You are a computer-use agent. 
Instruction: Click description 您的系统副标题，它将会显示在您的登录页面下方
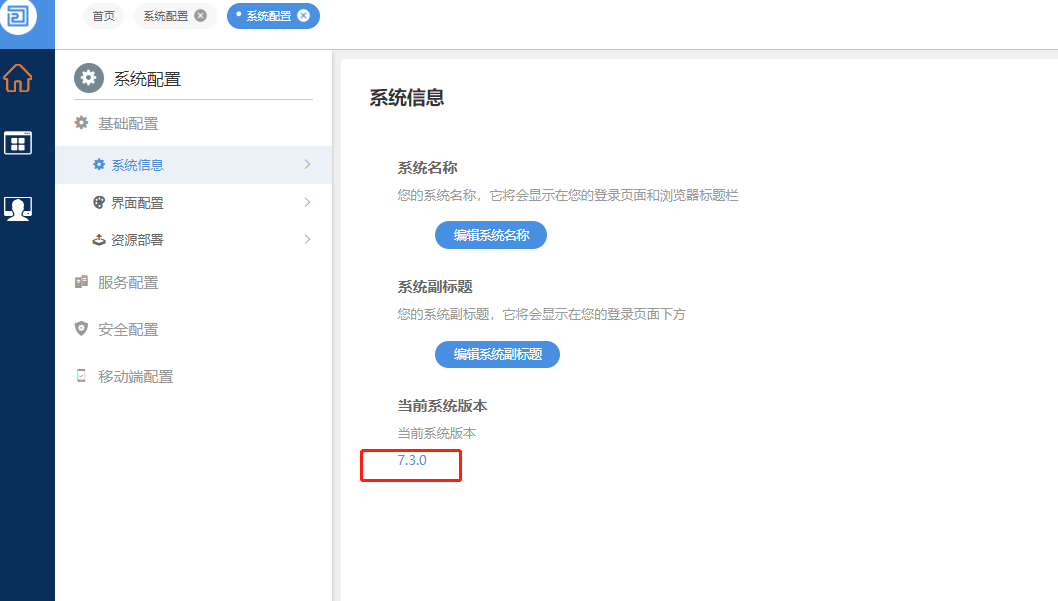coord(541,314)
